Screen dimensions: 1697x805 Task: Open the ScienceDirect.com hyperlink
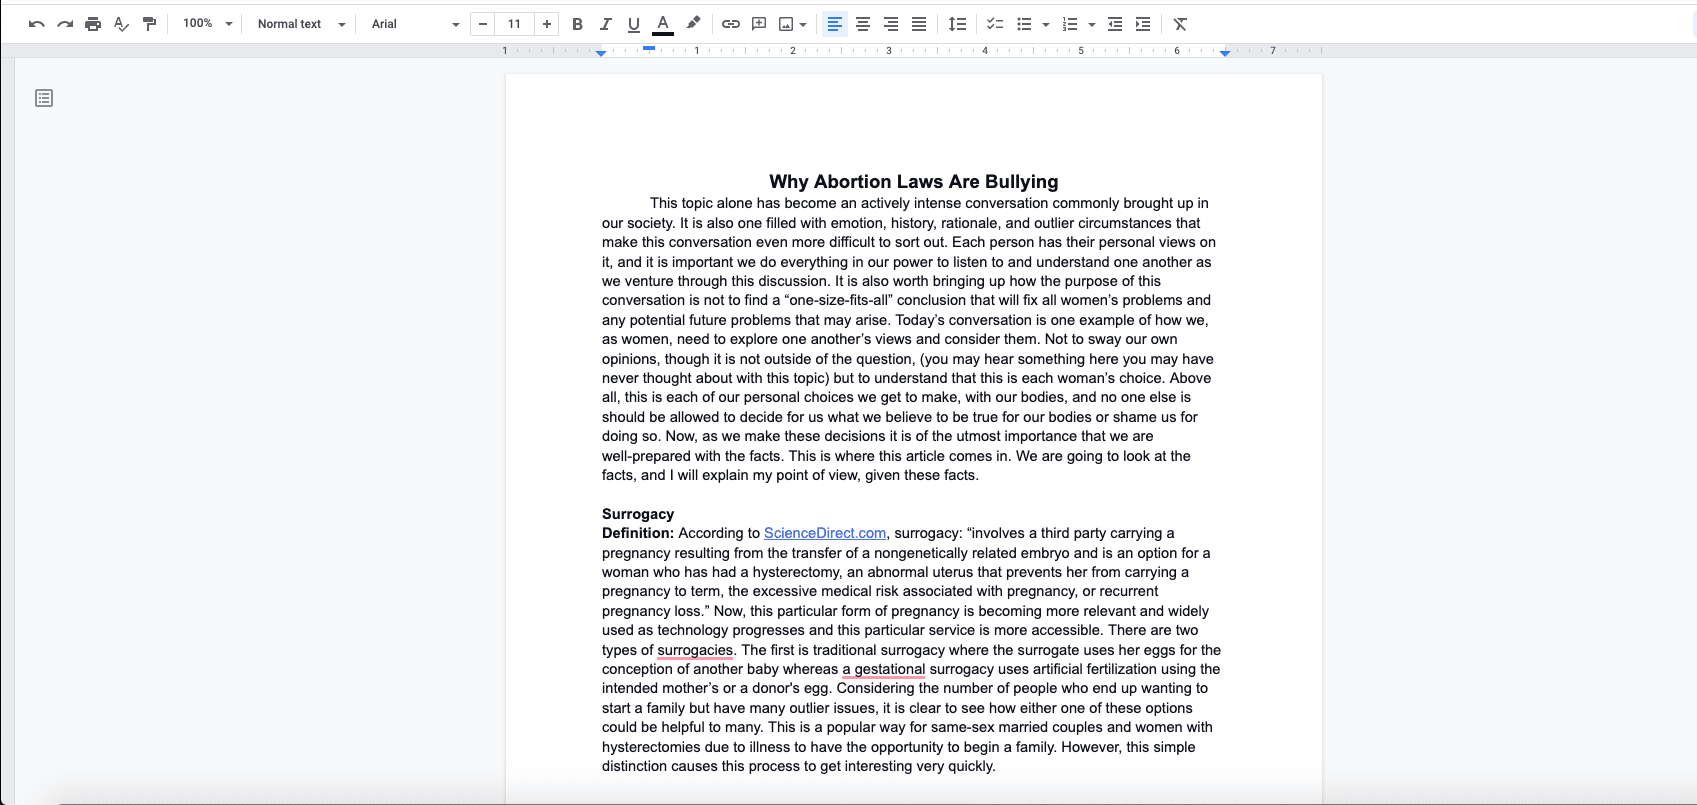[x=825, y=533]
